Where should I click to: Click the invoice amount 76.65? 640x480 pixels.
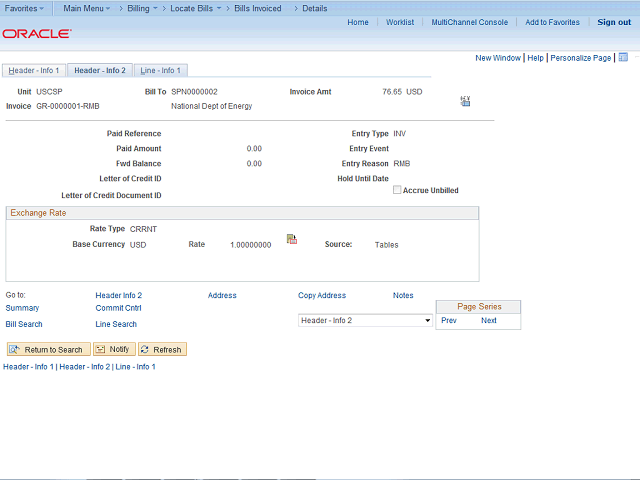[x=392, y=92]
